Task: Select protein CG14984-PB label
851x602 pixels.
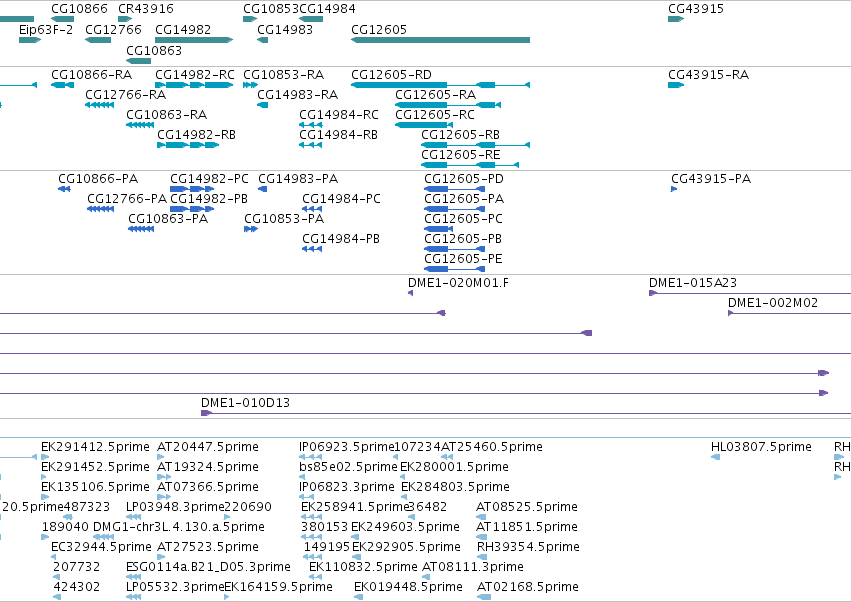Action: tap(341, 239)
